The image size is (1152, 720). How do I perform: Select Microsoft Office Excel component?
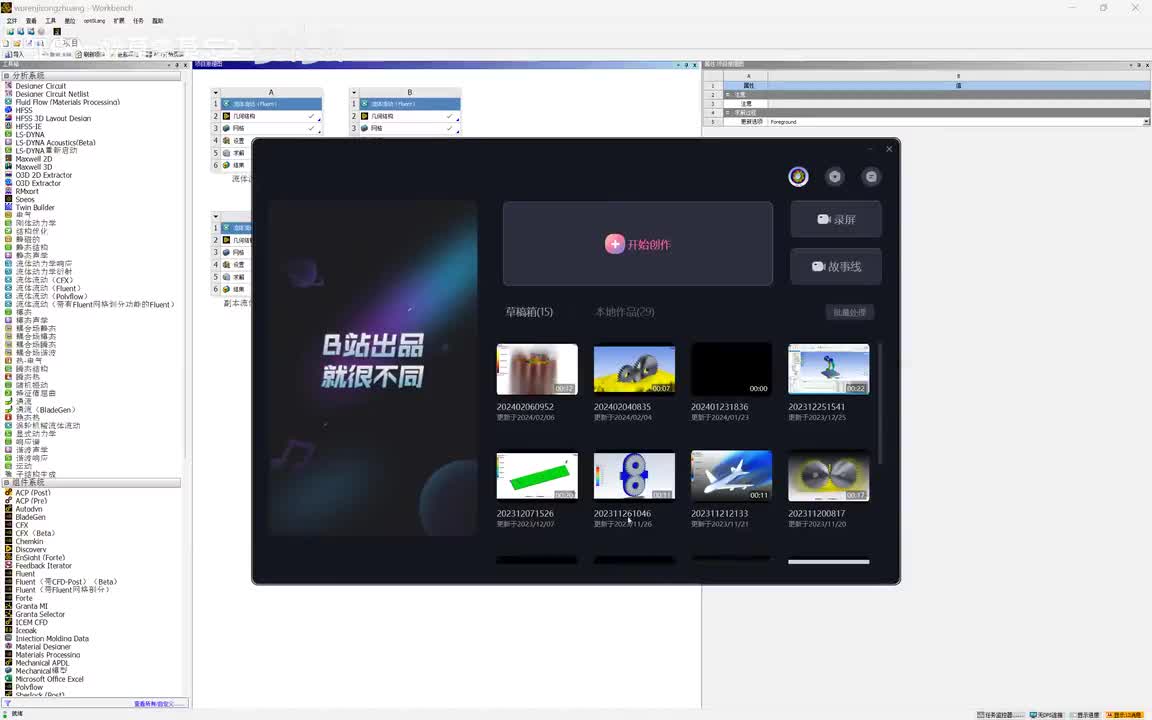(x=49, y=679)
